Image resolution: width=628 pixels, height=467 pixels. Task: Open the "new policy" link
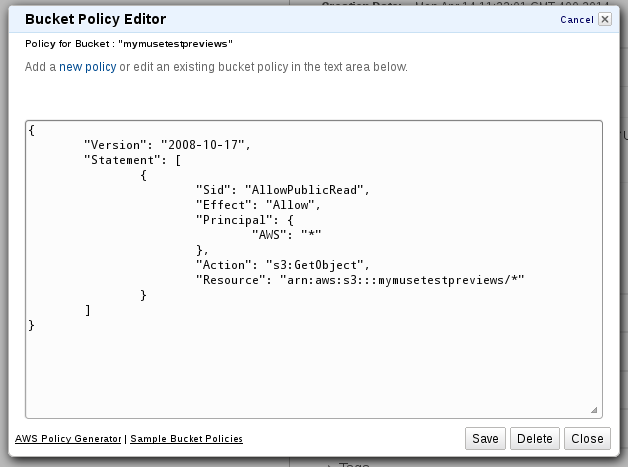pyautogui.click(x=87, y=67)
